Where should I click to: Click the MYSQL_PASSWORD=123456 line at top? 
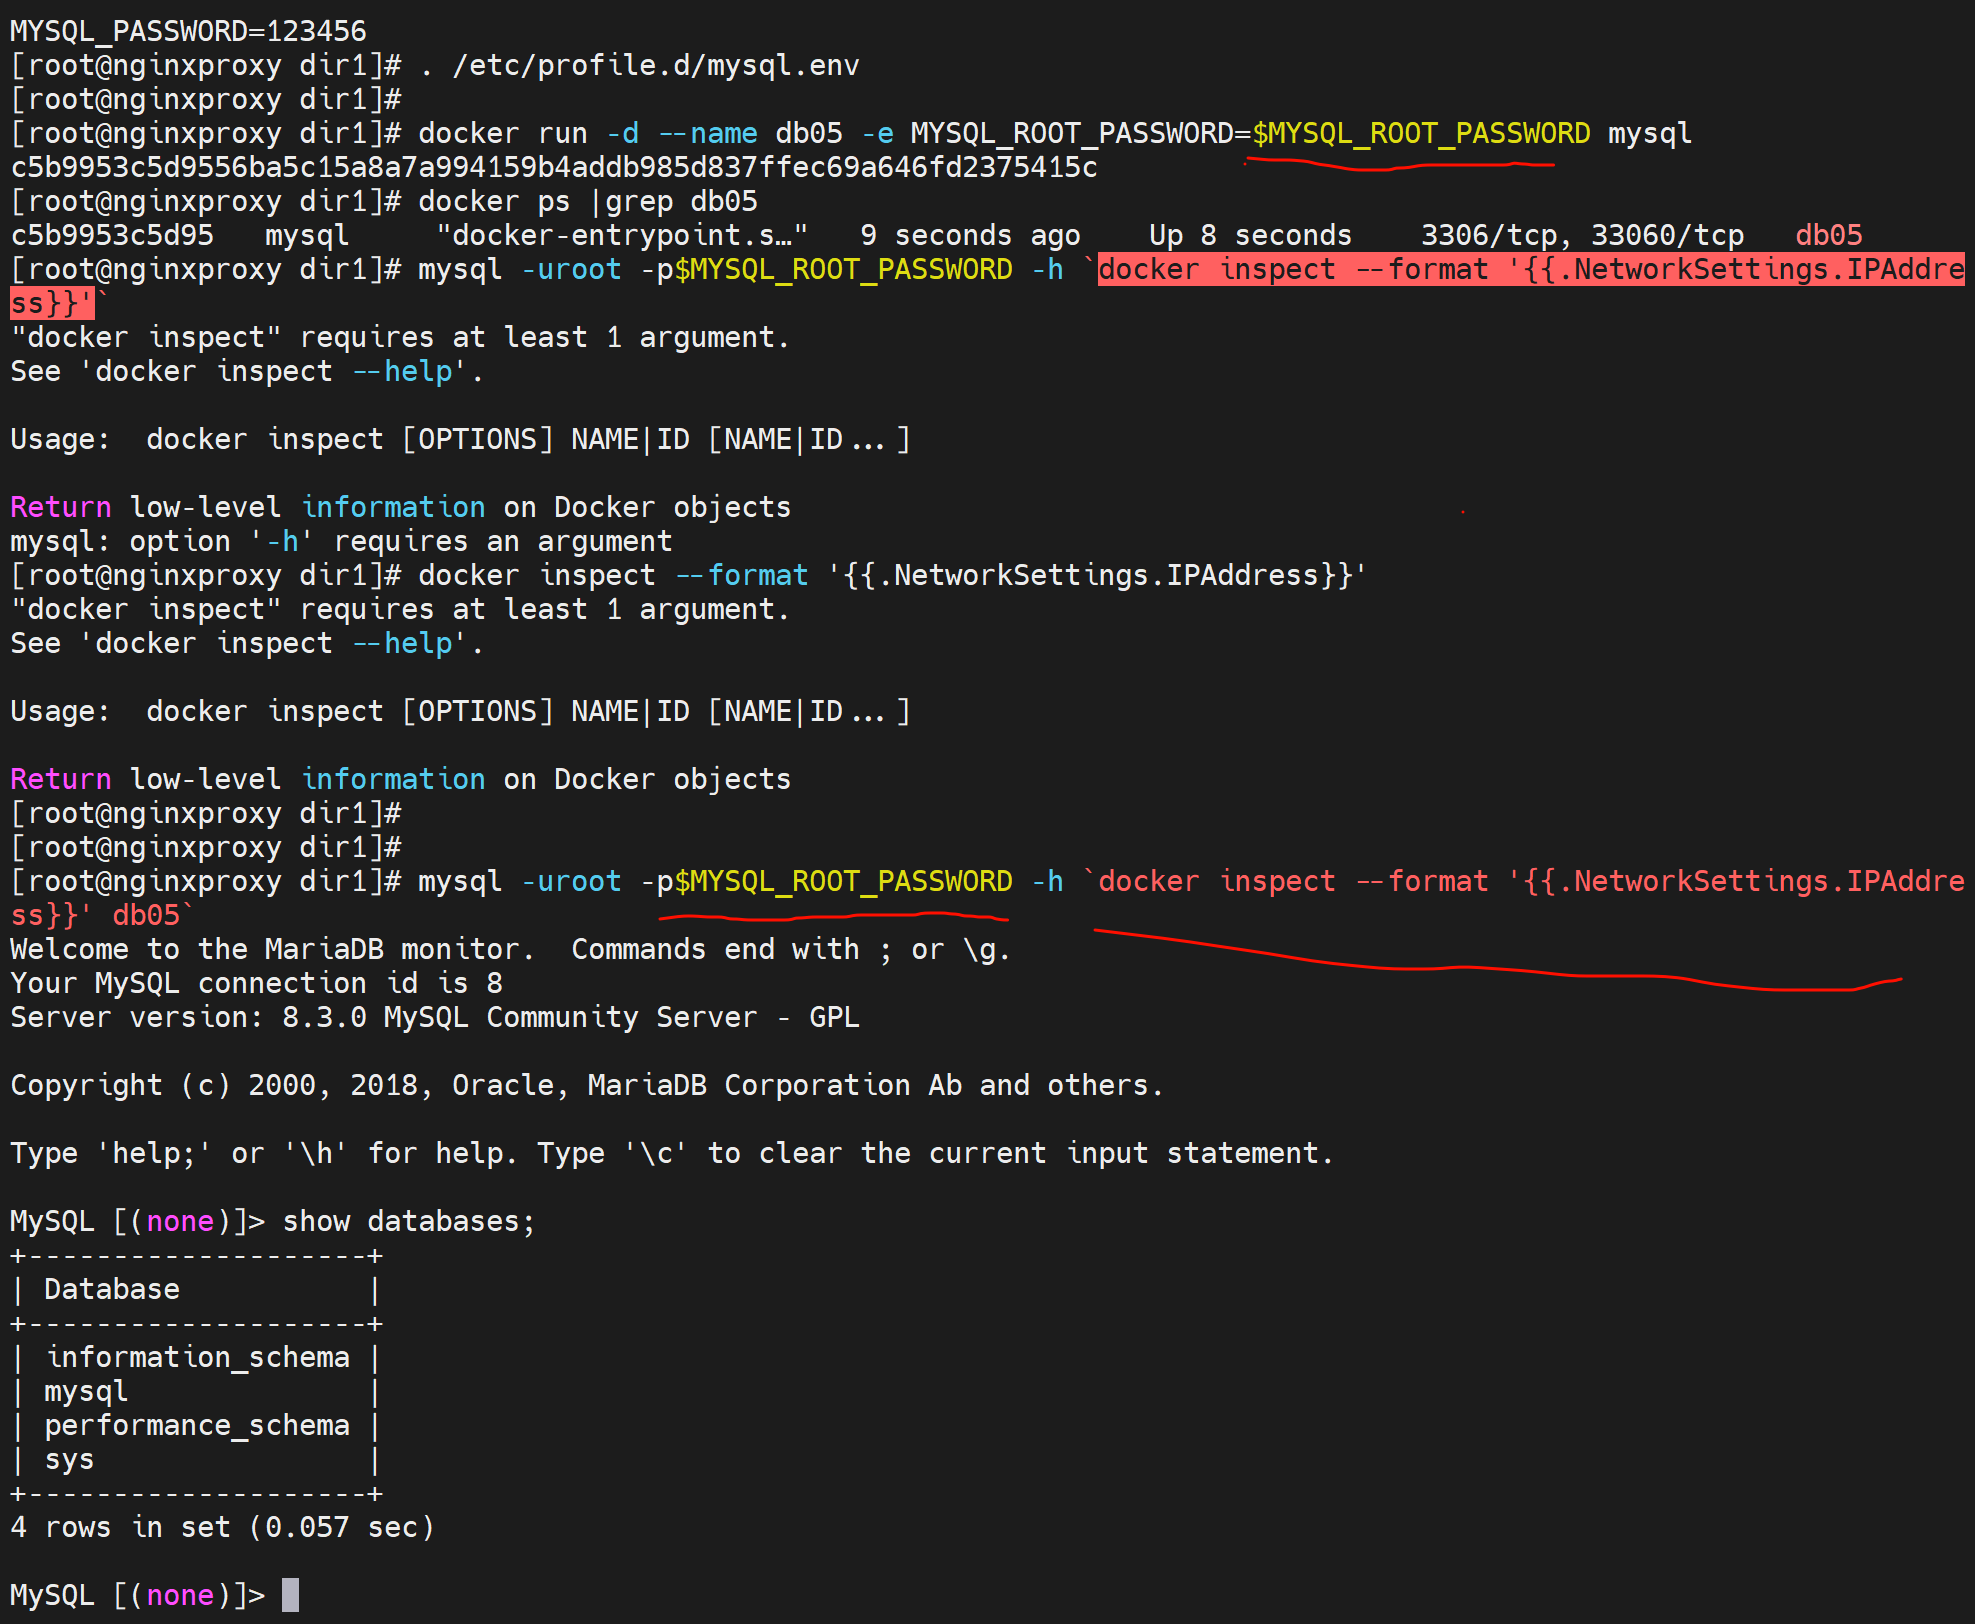click(x=188, y=31)
